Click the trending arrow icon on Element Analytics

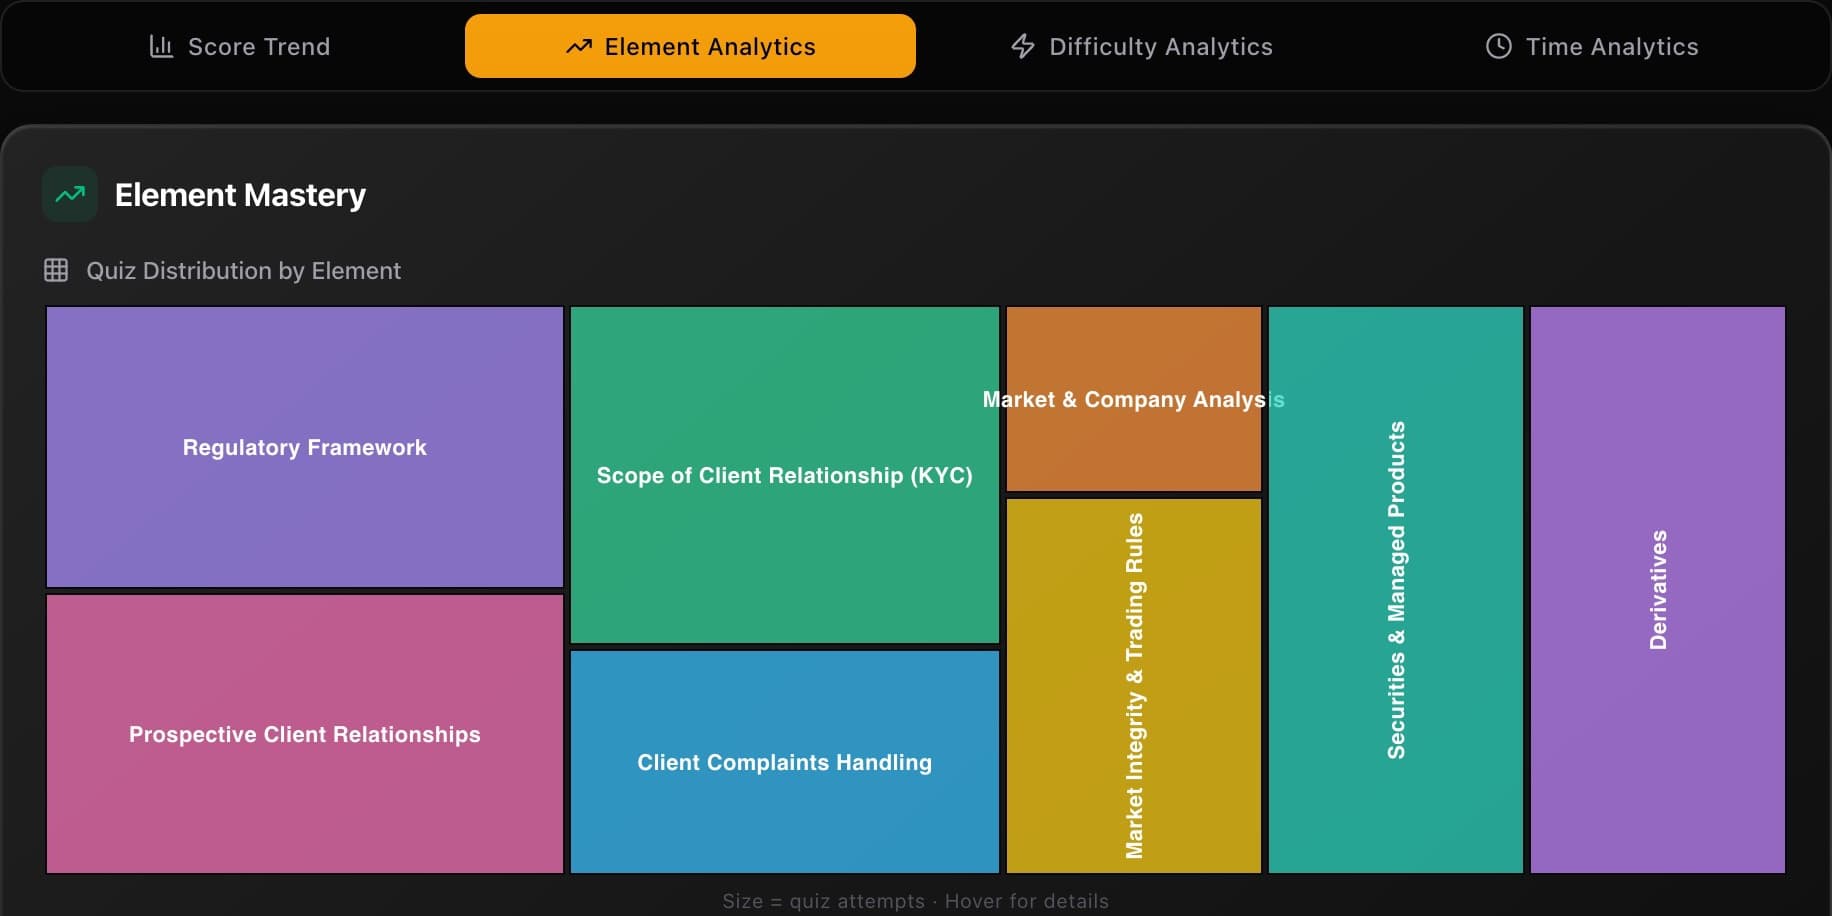(x=580, y=46)
